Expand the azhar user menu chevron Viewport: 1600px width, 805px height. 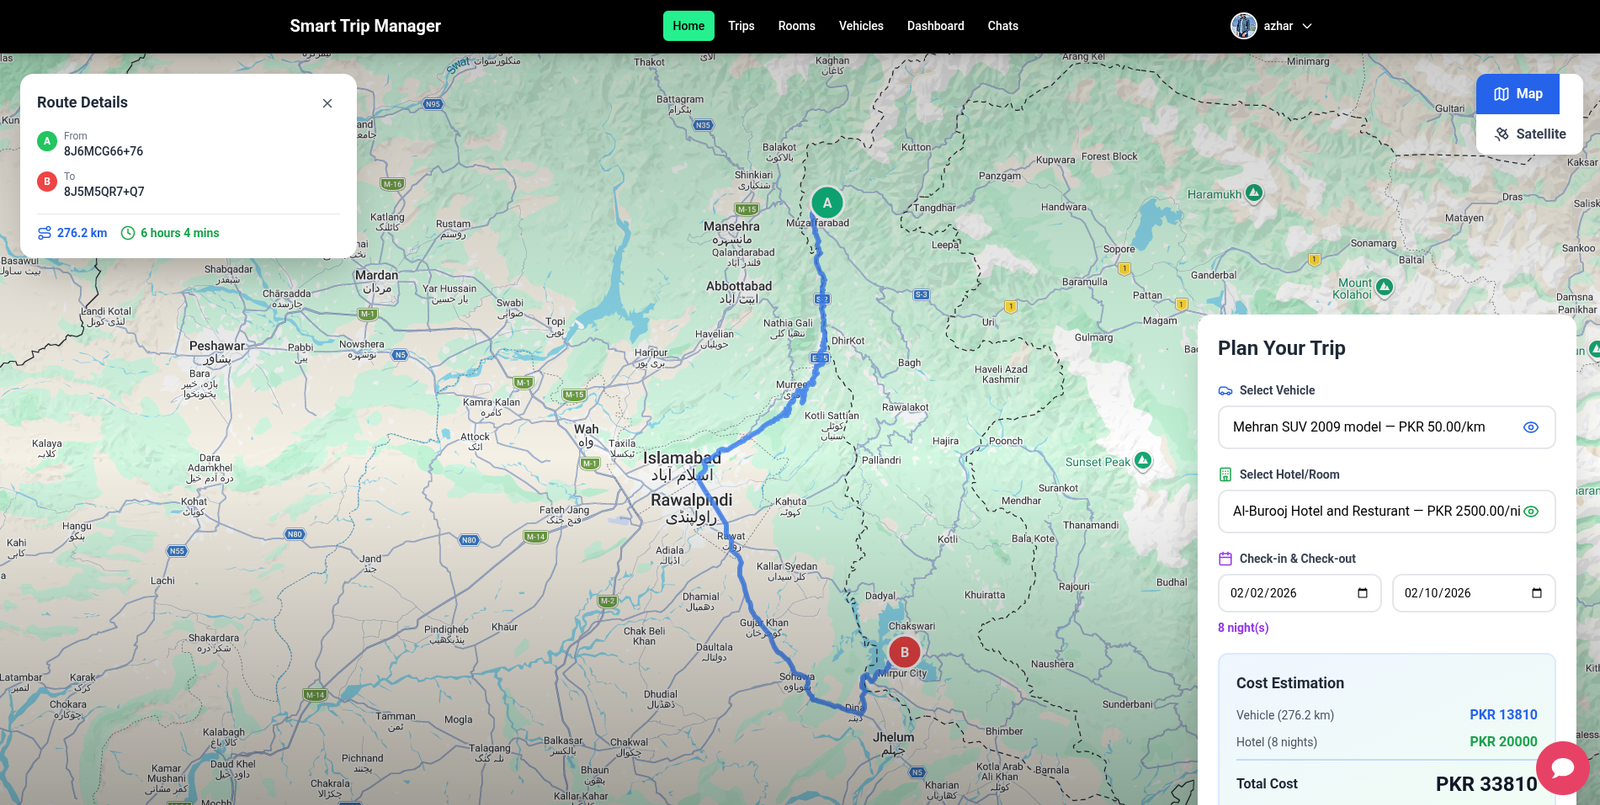1307,26
